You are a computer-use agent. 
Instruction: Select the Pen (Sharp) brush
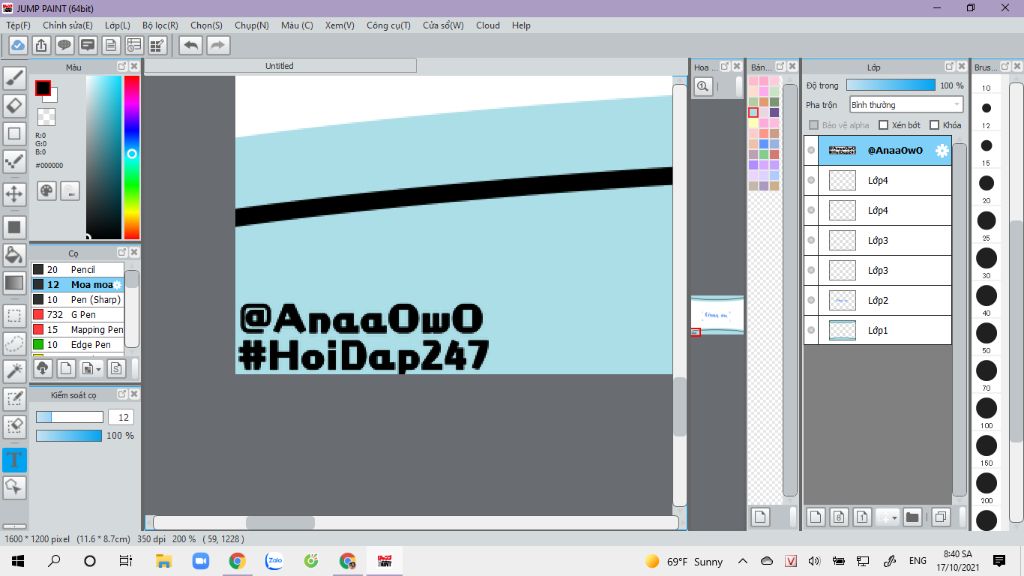(x=78, y=300)
